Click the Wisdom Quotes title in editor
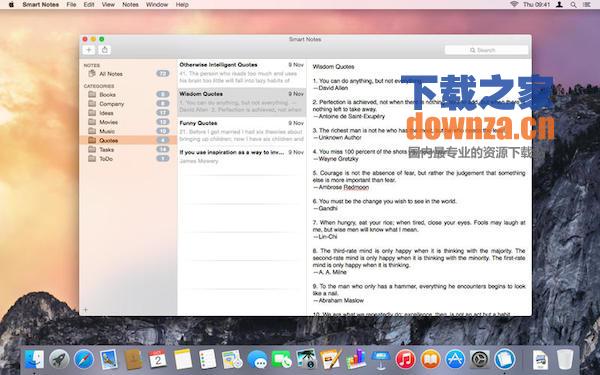The width and height of the screenshot is (600, 375). tap(333, 67)
